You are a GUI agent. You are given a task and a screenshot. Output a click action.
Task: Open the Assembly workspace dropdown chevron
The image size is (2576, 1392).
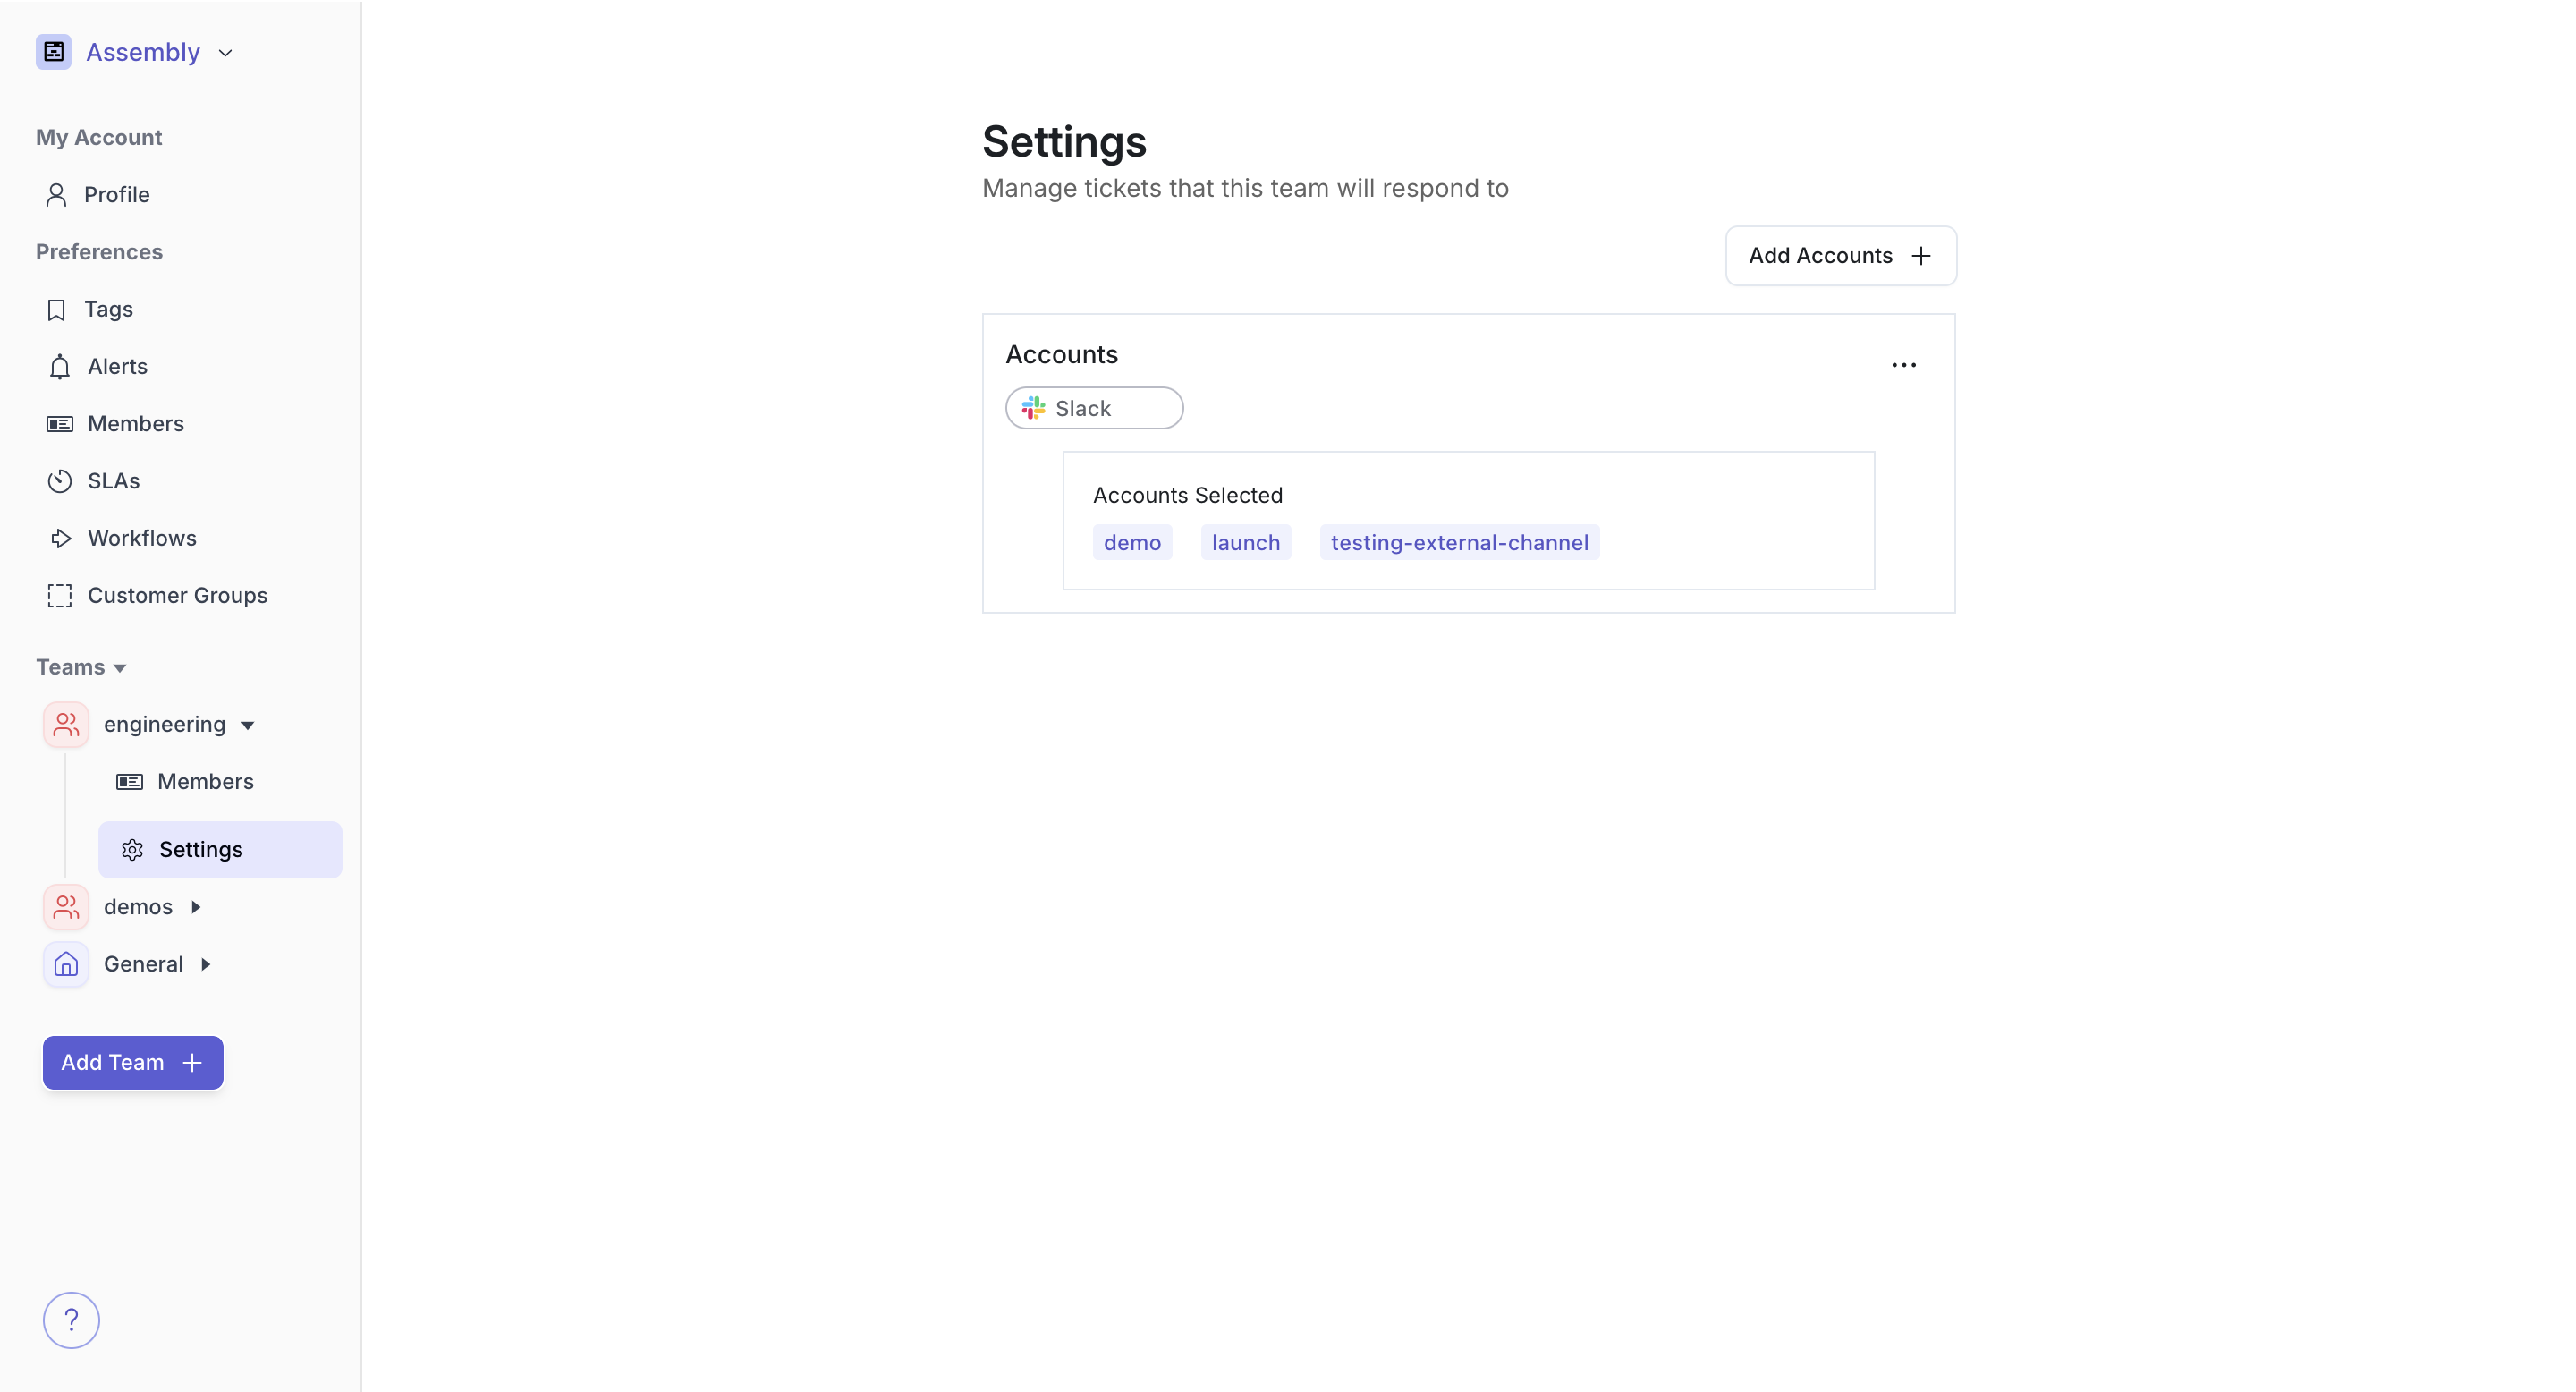(225, 53)
